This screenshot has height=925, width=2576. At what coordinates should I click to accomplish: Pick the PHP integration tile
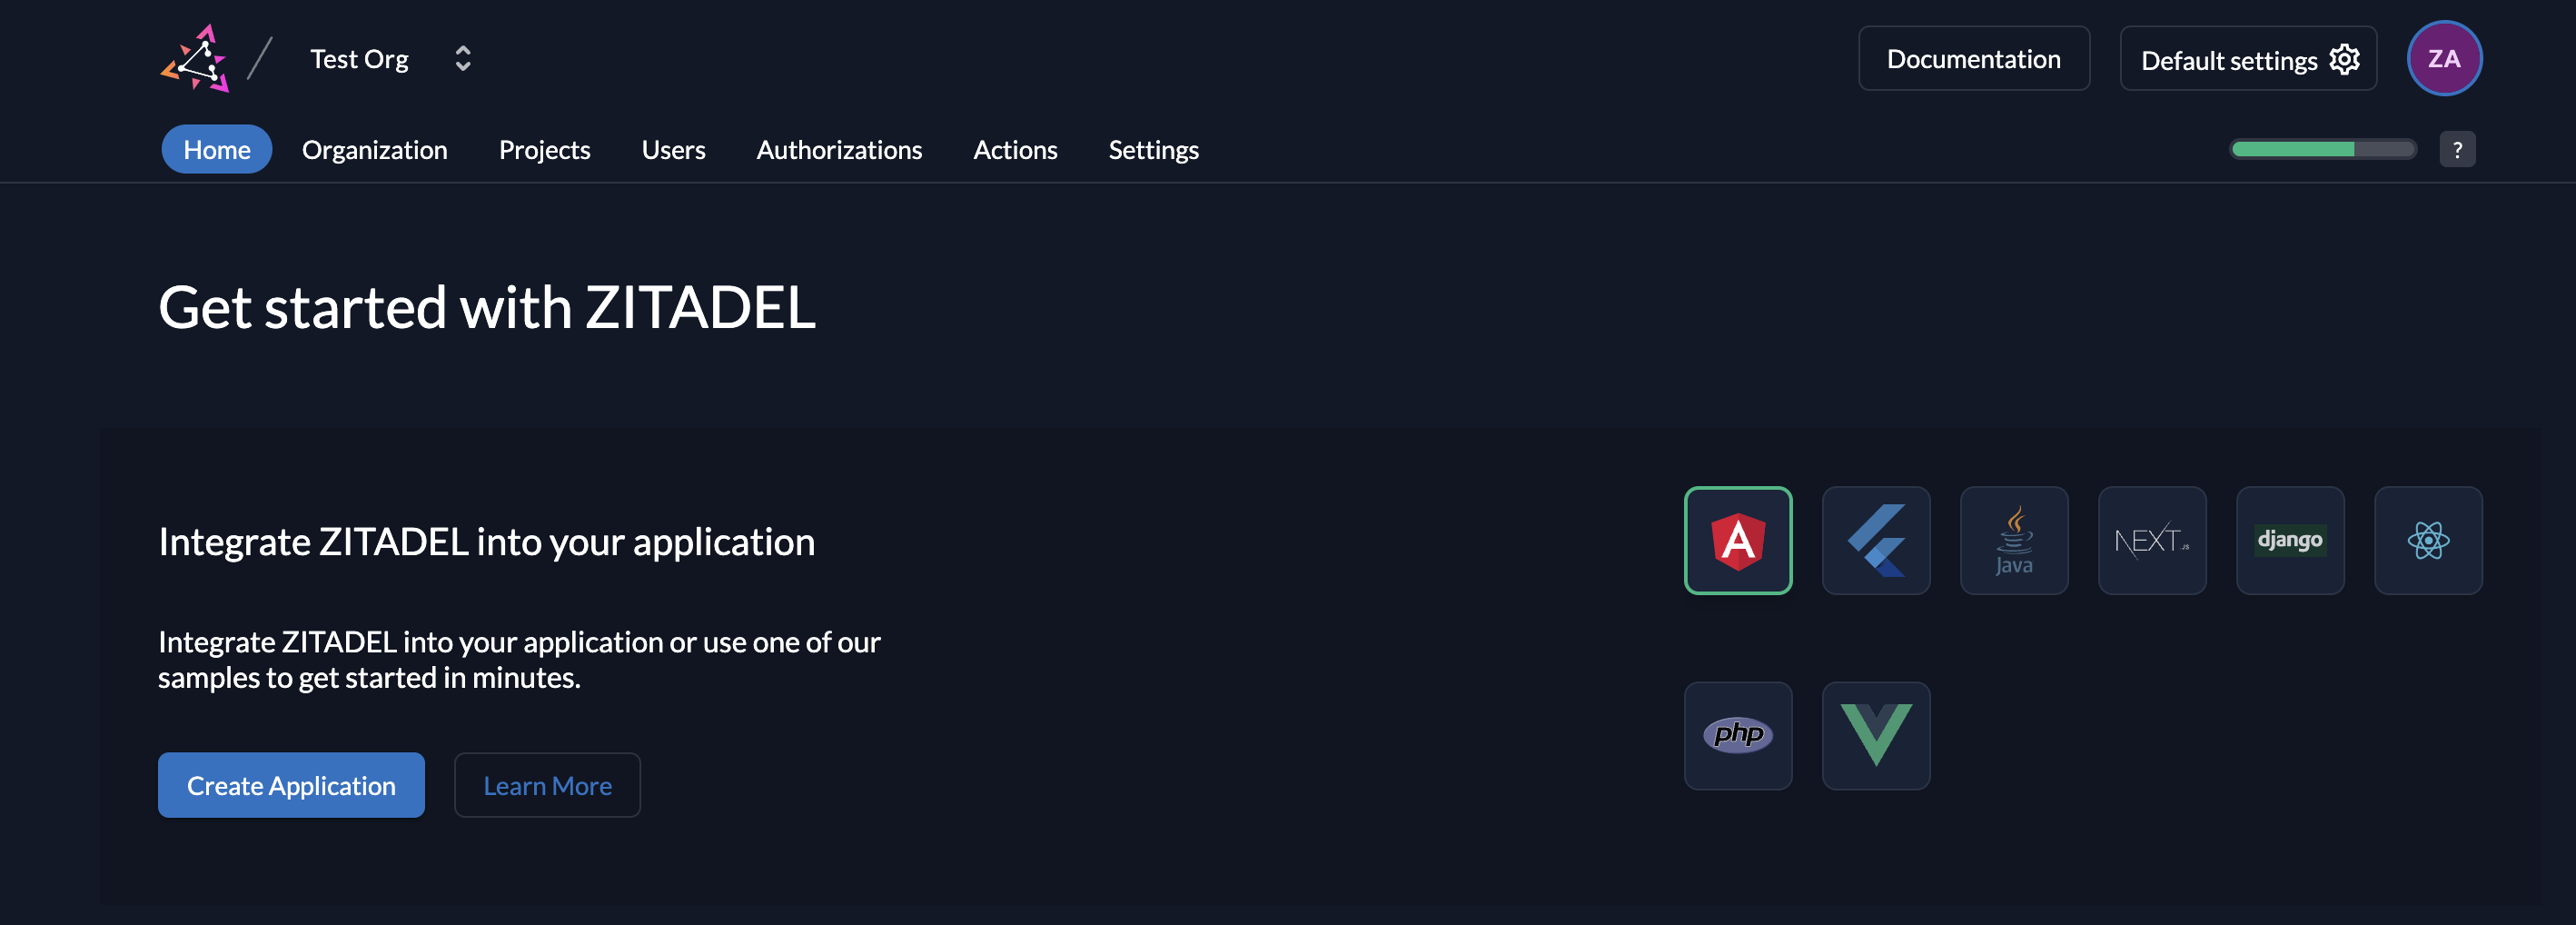pos(1737,735)
